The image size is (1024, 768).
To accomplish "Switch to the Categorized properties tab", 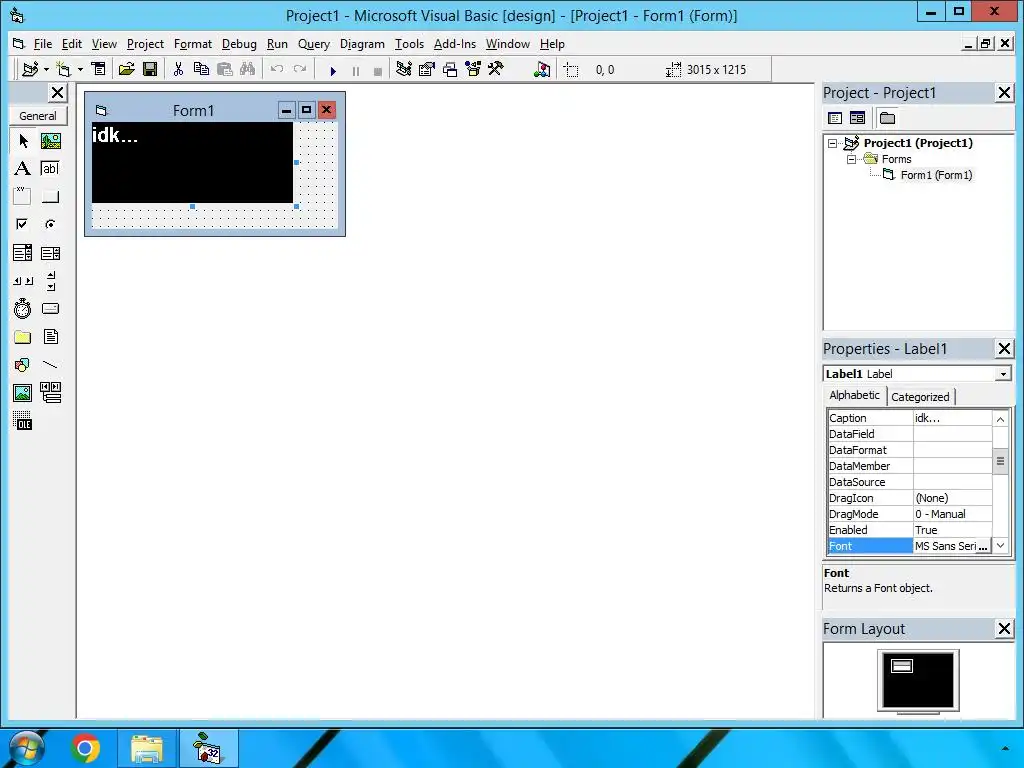I will pyautogui.click(x=920, y=397).
